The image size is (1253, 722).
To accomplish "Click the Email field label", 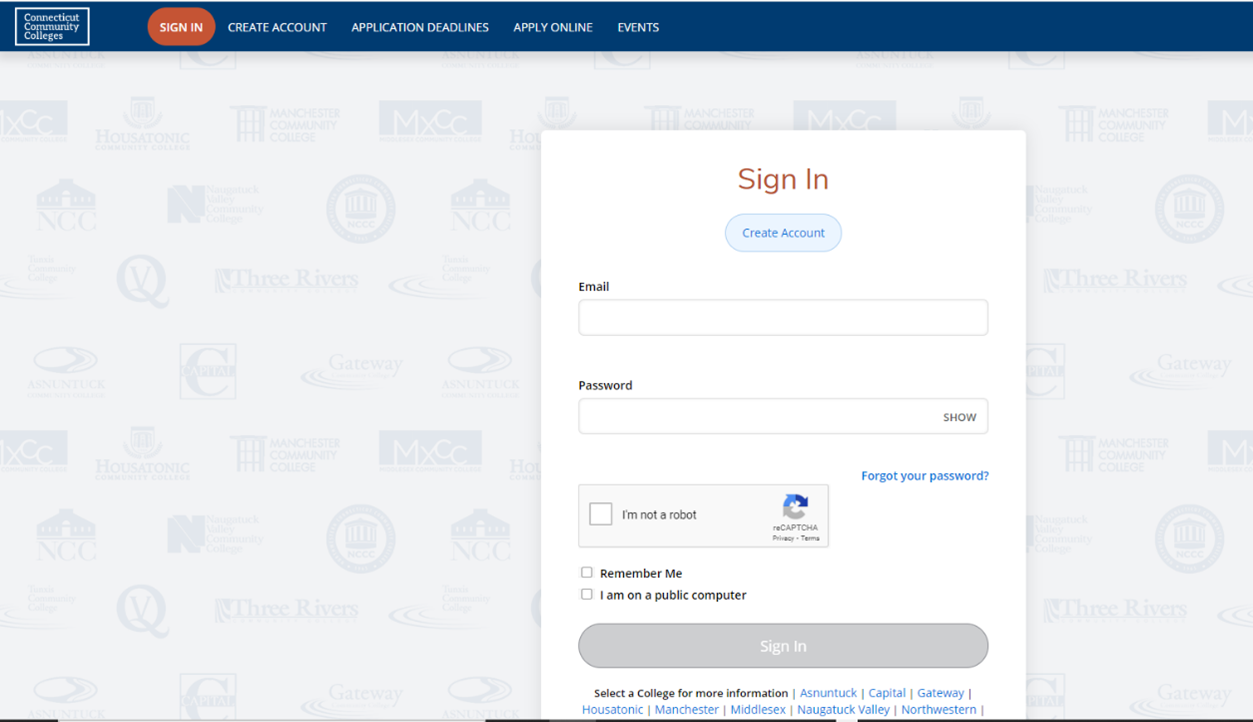I will click(x=594, y=286).
